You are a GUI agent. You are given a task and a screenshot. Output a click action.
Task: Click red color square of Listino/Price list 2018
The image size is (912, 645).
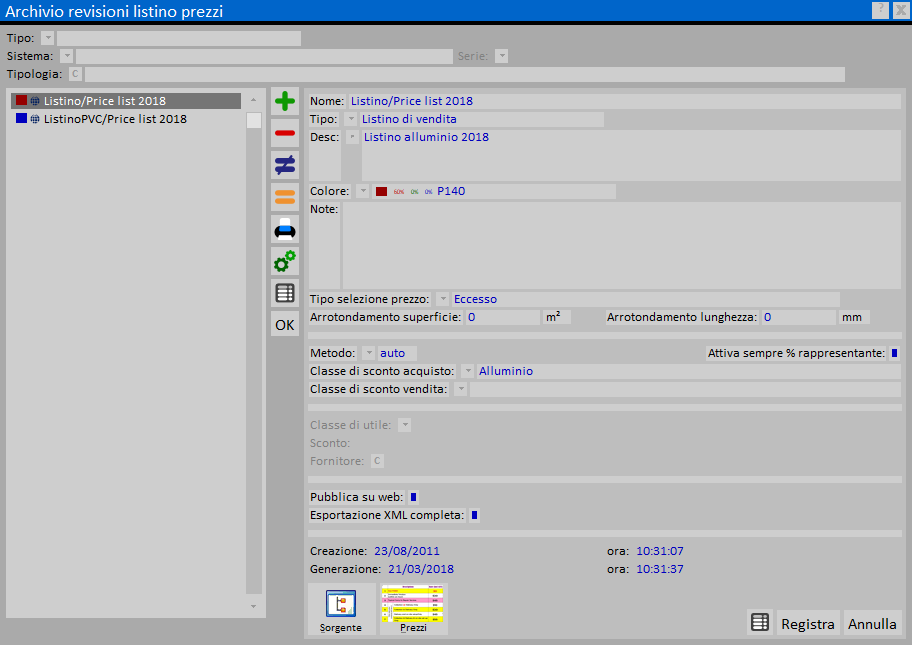pyautogui.click(x=22, y=101)
